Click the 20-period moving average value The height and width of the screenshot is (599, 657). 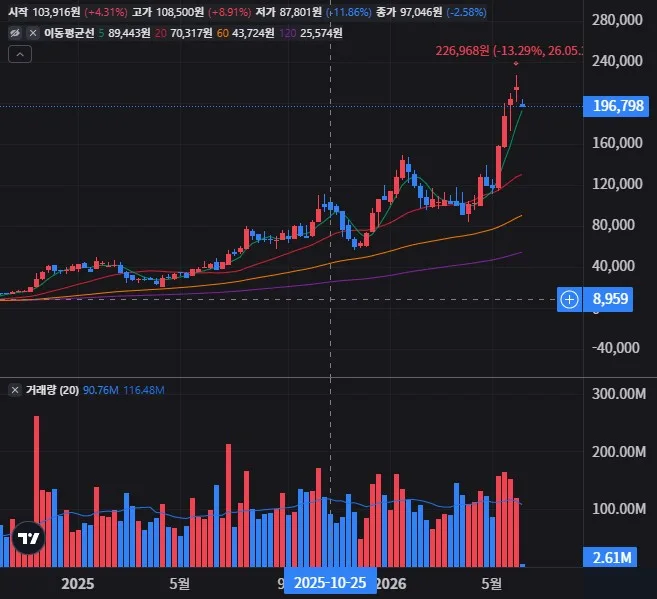[191, 33]
